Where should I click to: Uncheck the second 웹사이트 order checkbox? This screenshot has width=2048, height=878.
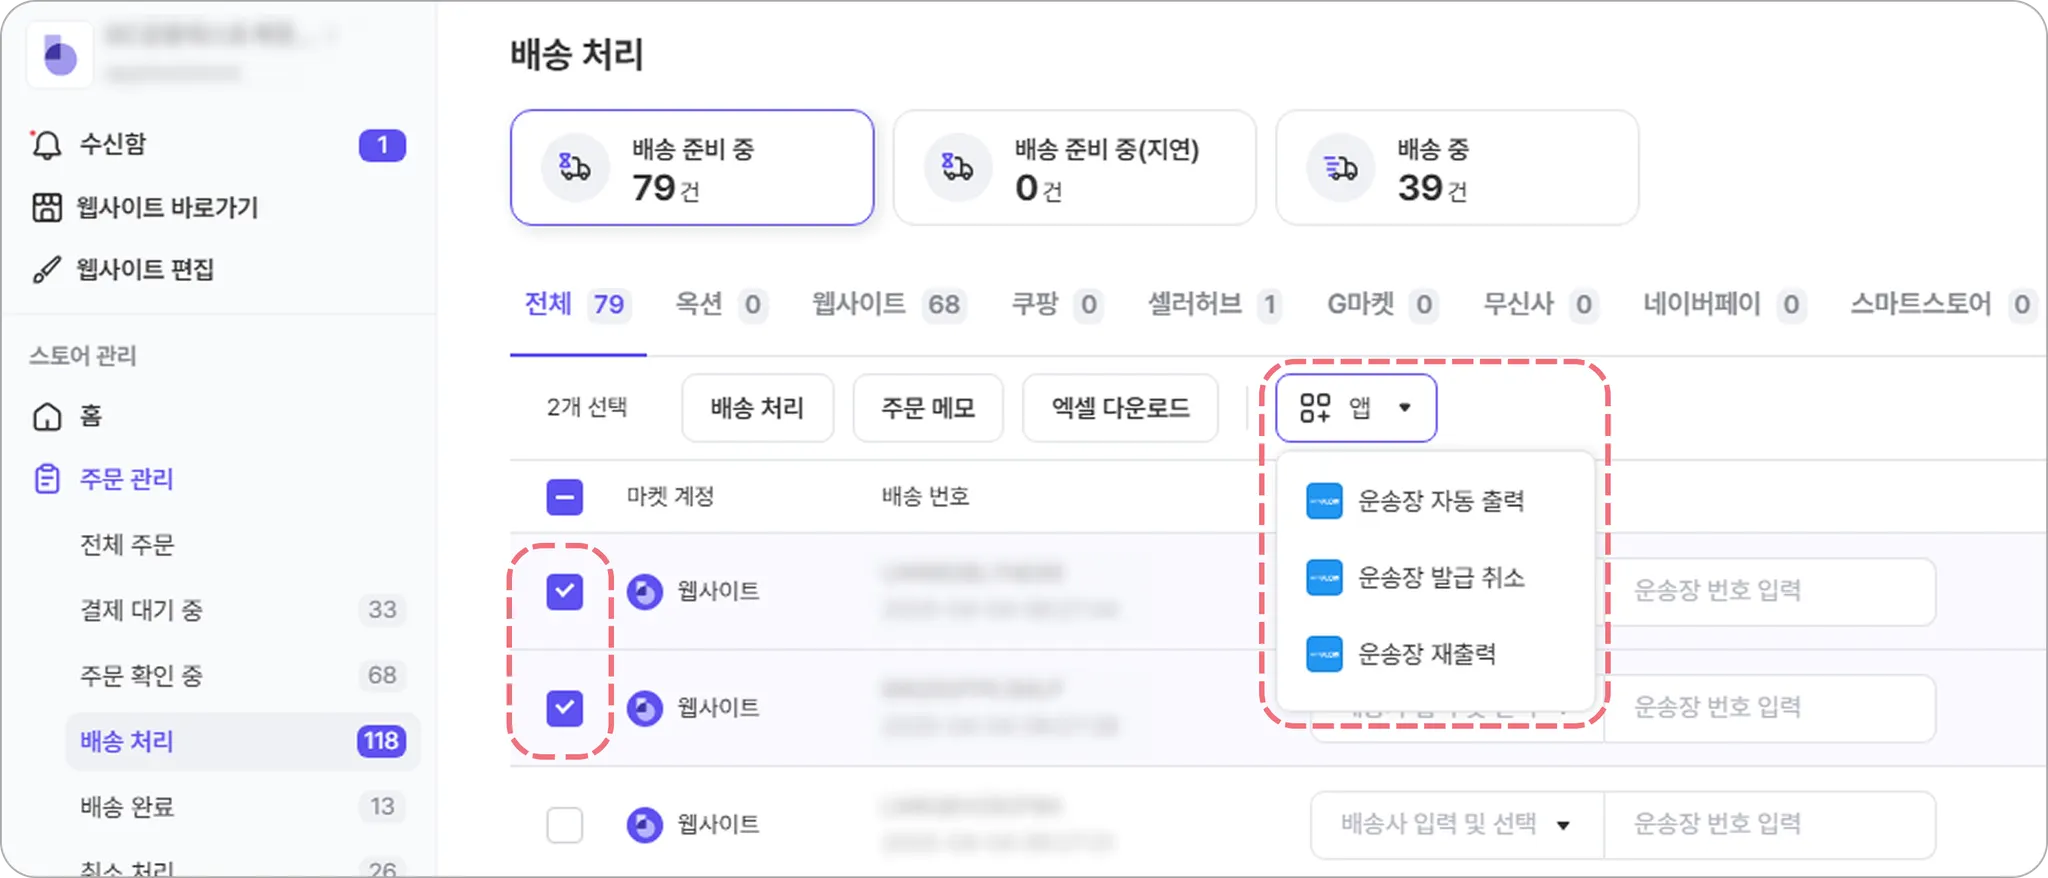tap(564, 708)
